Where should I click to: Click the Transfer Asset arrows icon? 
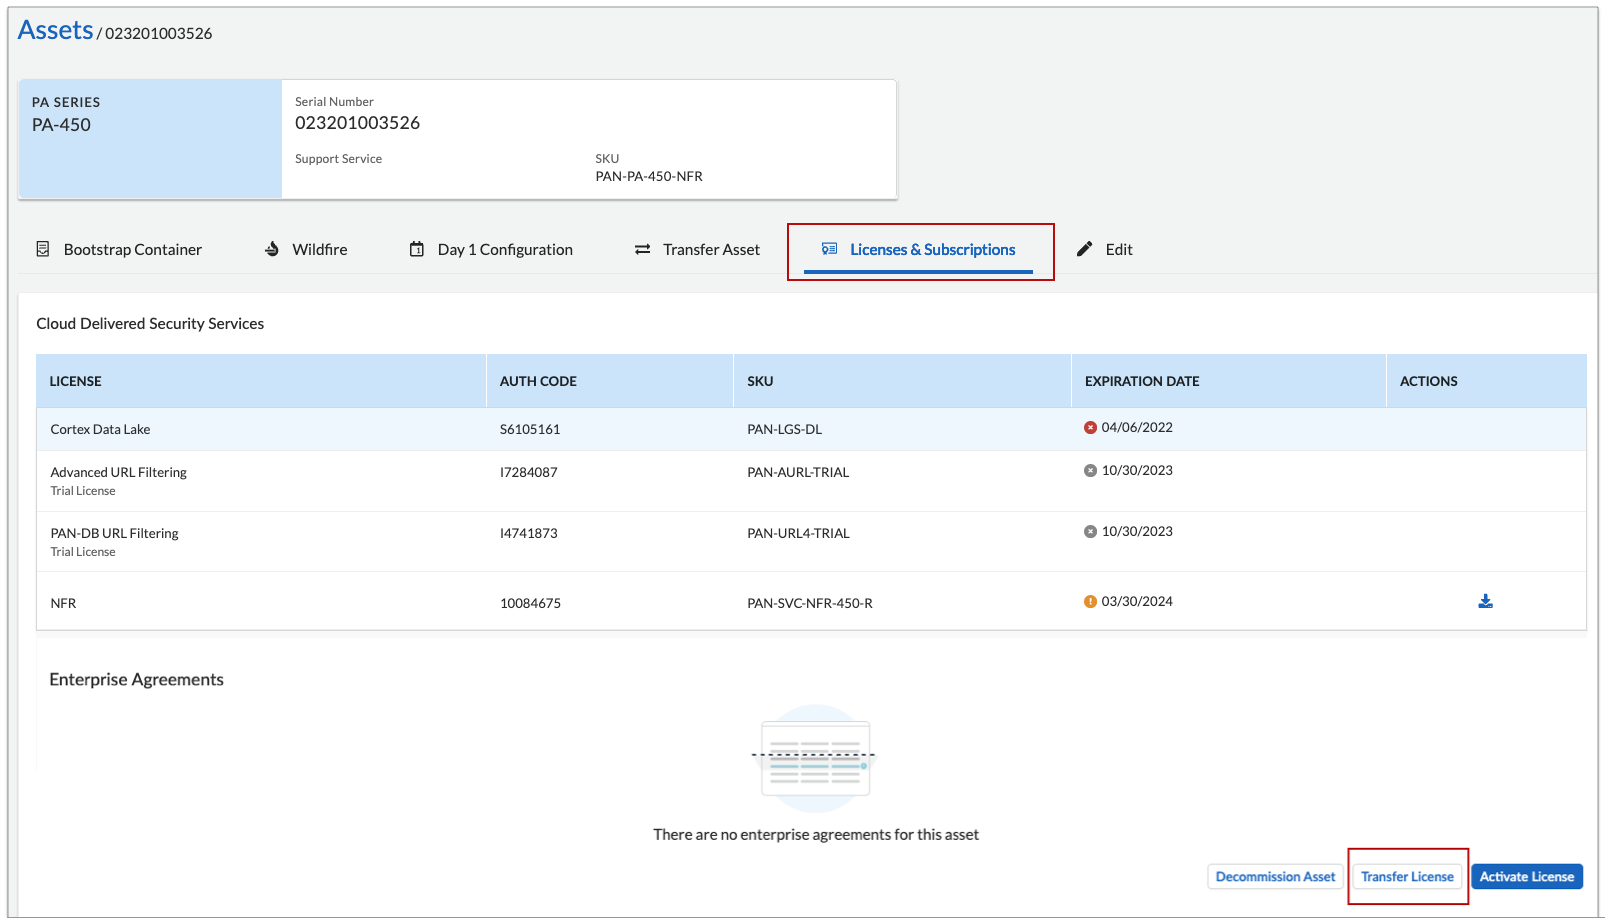[642, 249]
